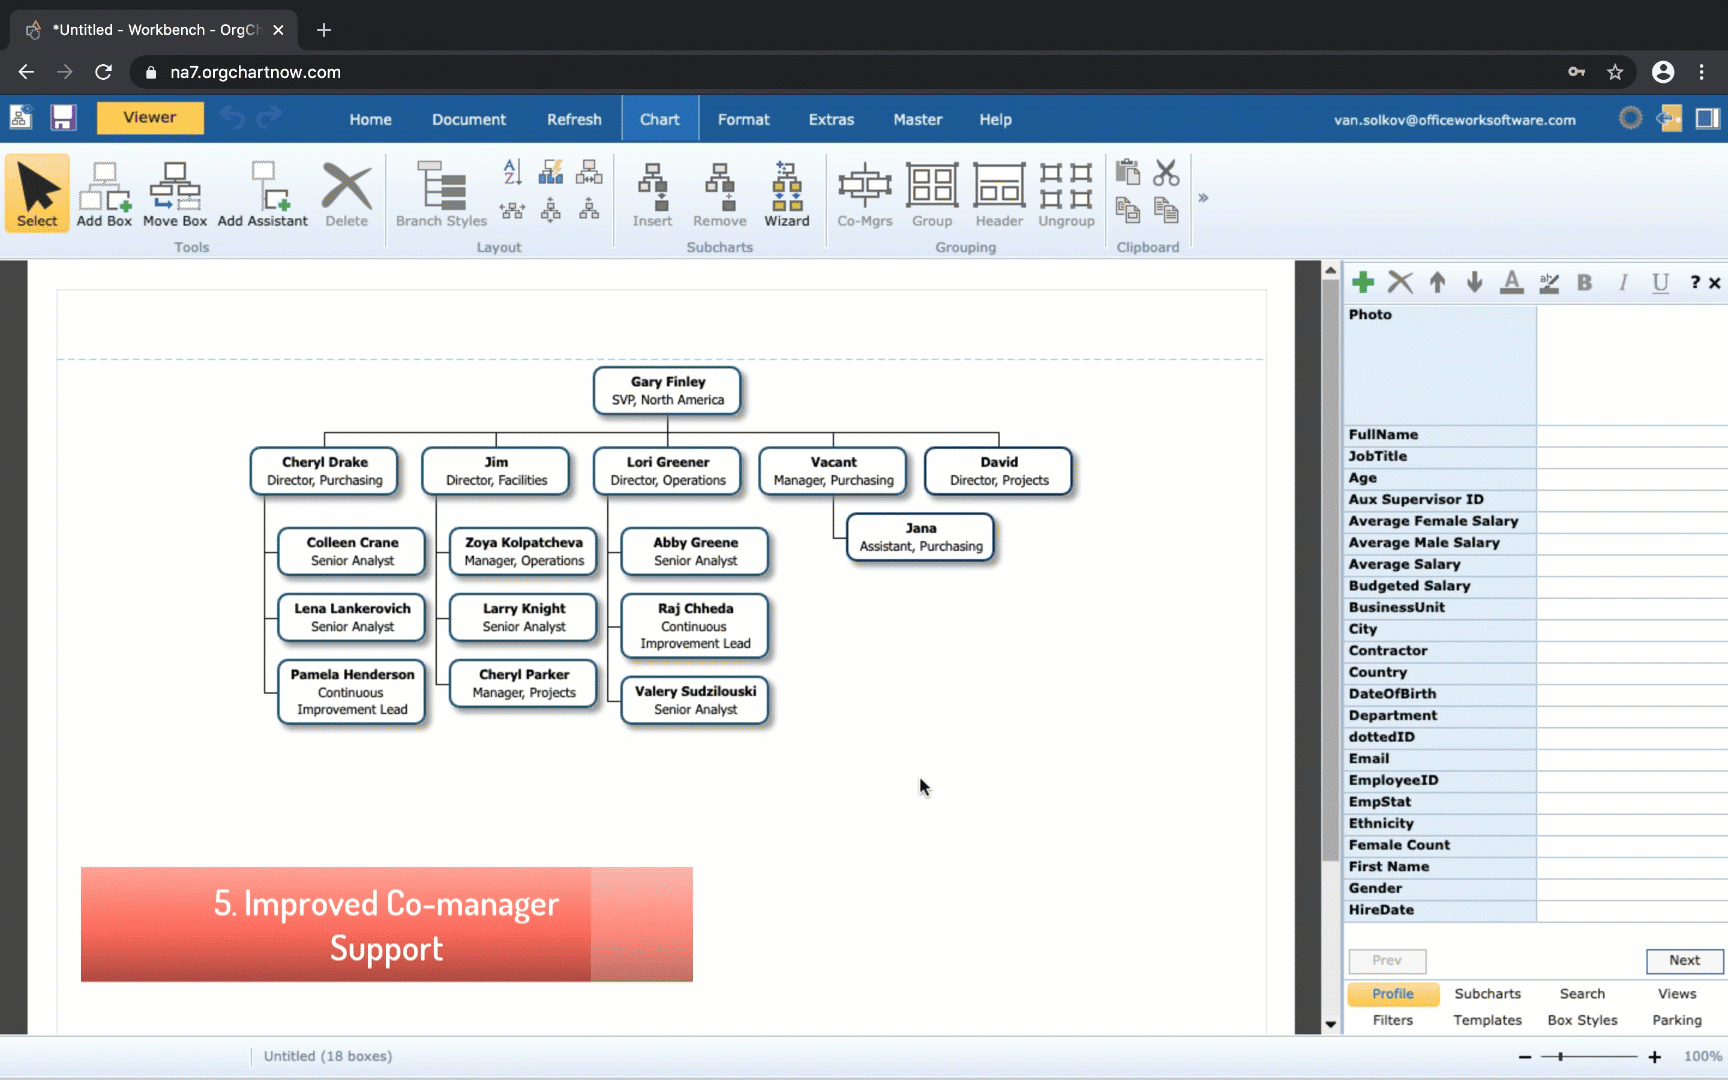Click the save diskette icon

click(x=63, y=118)
